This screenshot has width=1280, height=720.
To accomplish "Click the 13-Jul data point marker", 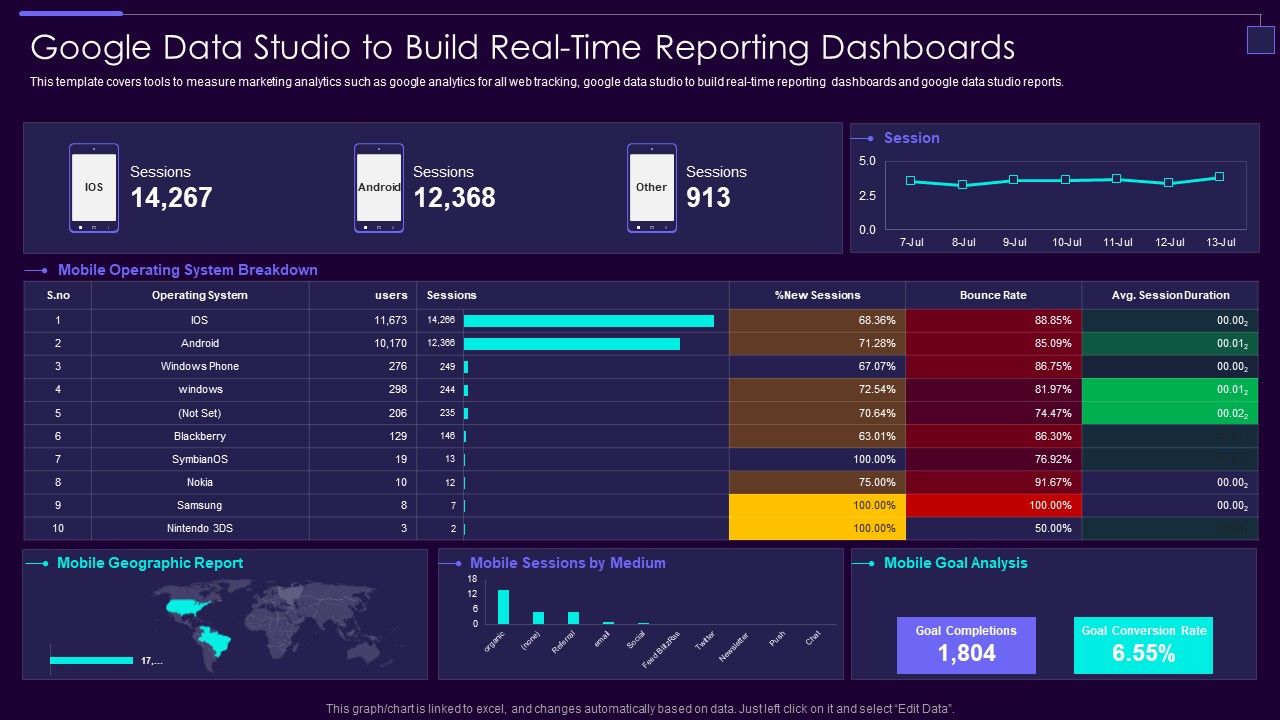I will click(x=1220, y=176).
